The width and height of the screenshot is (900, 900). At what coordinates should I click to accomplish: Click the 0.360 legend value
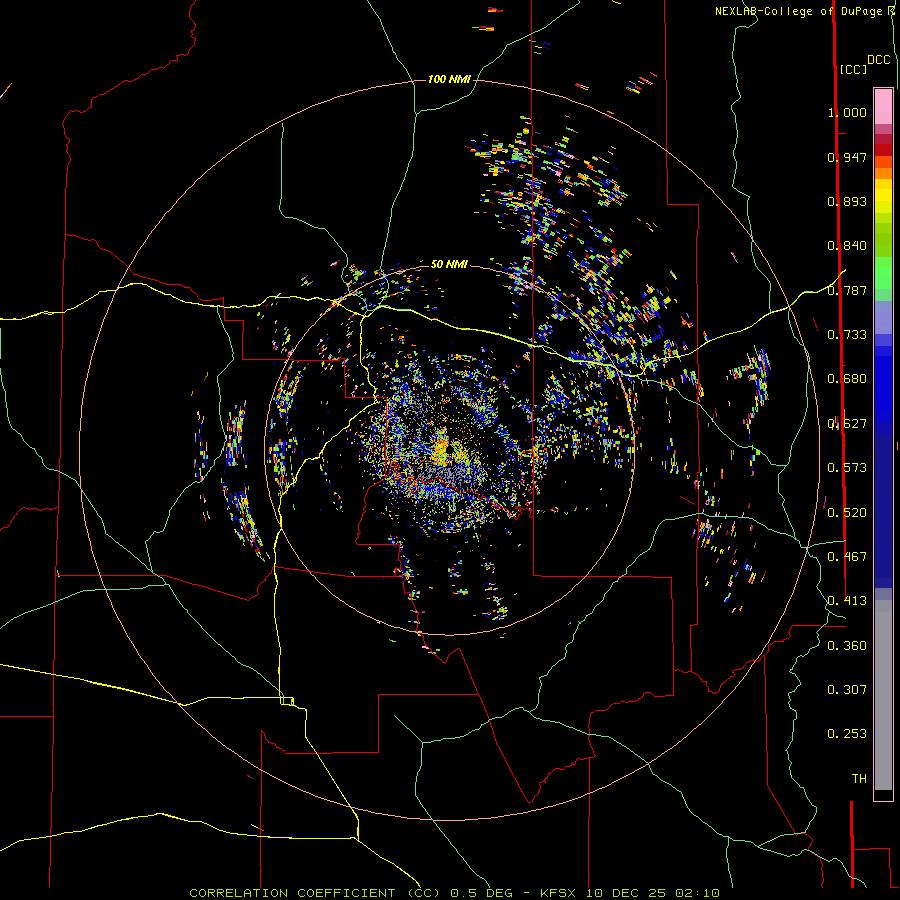tap(847, 646)
